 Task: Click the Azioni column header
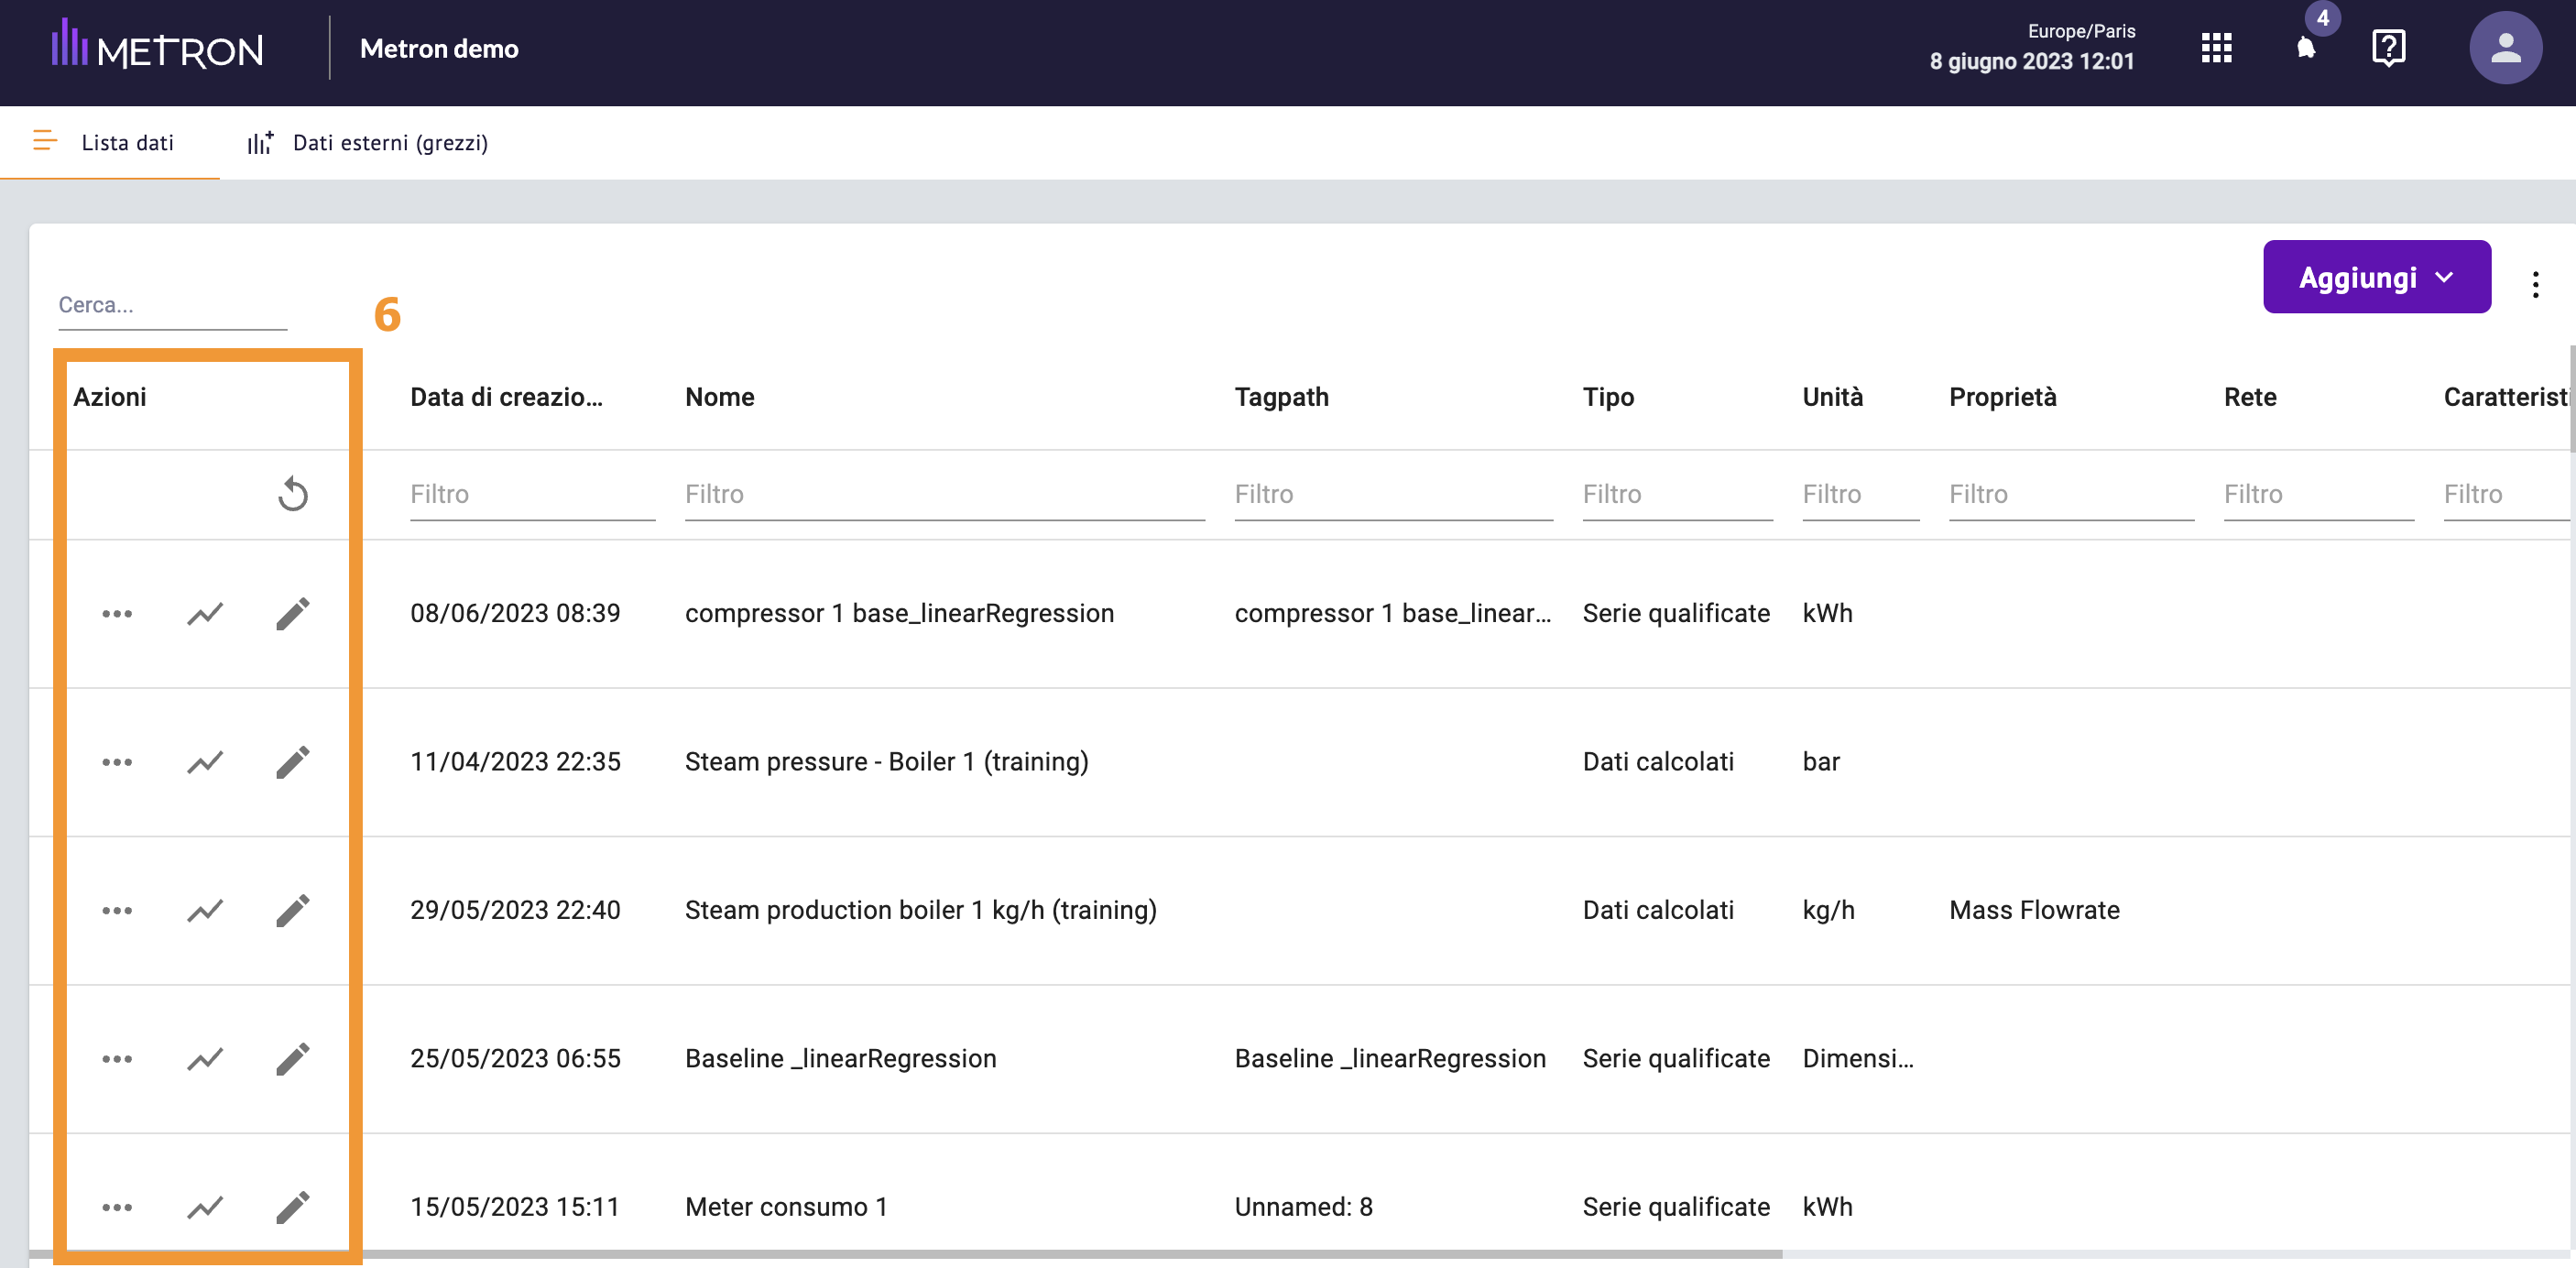[x=110, y=397]
